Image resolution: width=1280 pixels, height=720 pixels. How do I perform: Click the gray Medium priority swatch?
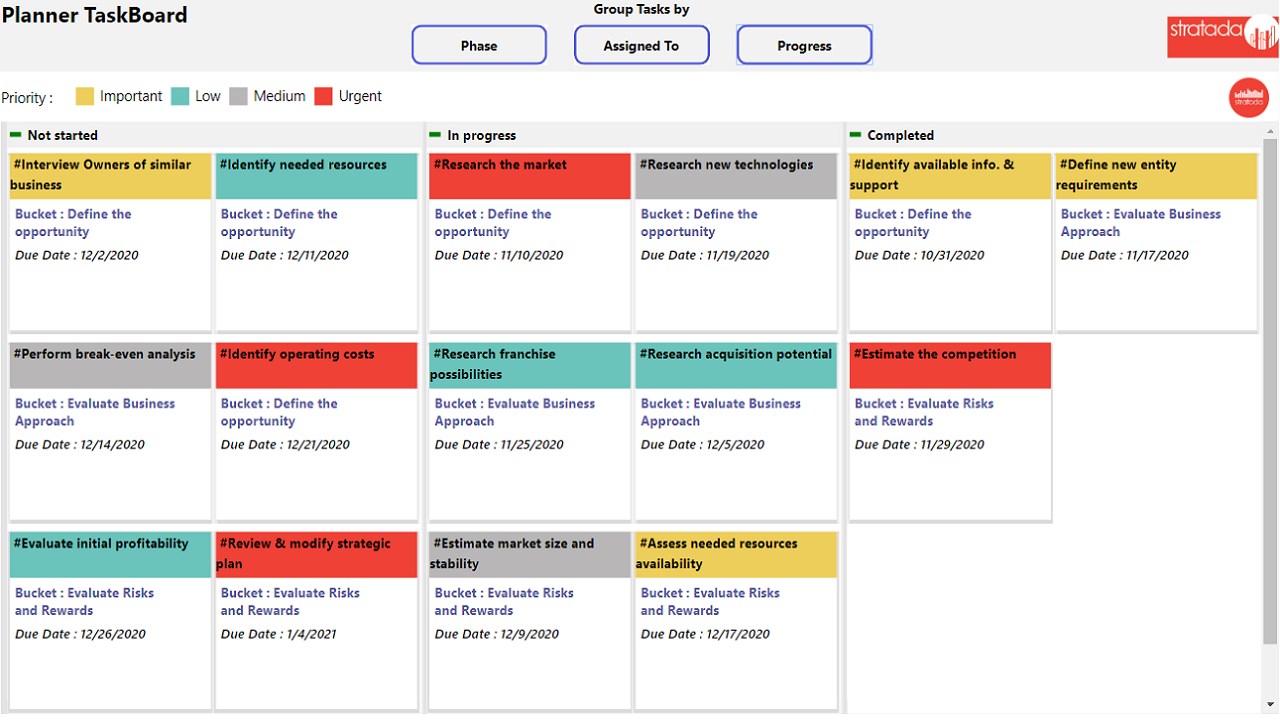pos(238,97)
